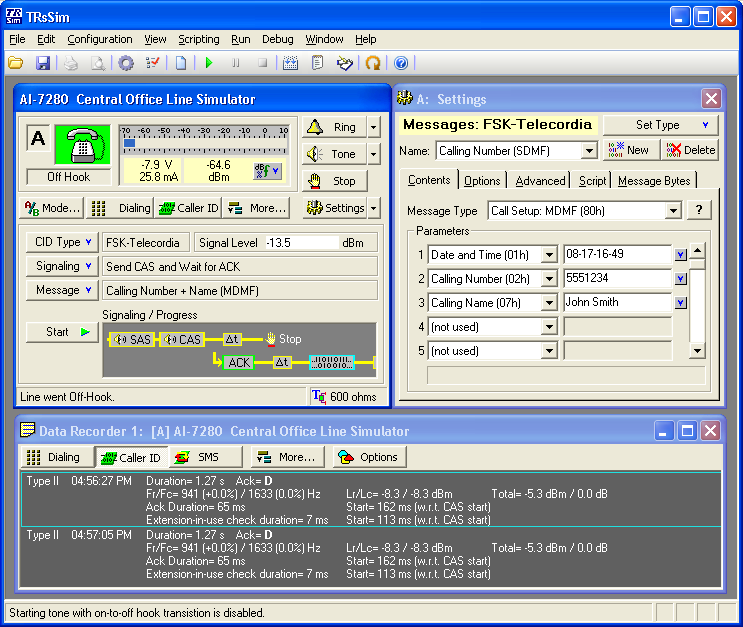Open the Mode... panel button

point(52,208)
